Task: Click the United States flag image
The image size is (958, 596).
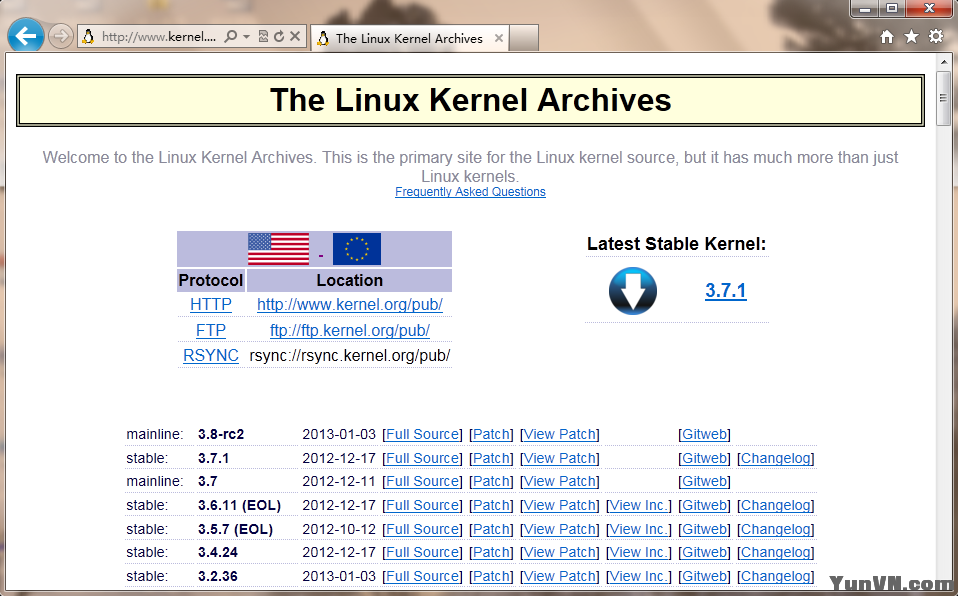Action: point(279,249)
